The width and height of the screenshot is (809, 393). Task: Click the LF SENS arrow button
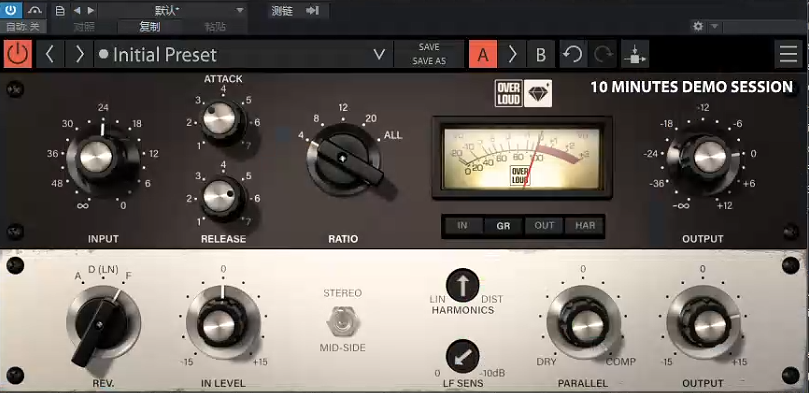[462, 356]
